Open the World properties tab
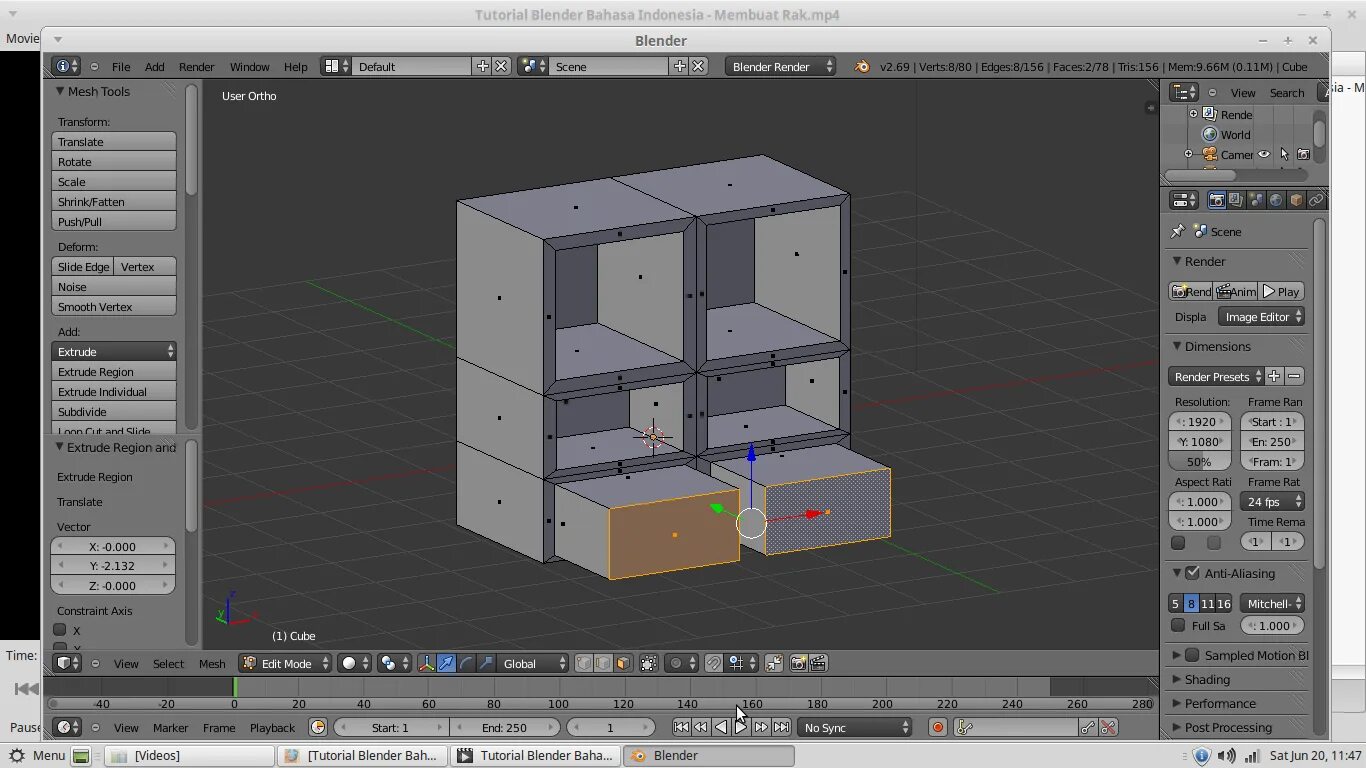 (1276, 200)
